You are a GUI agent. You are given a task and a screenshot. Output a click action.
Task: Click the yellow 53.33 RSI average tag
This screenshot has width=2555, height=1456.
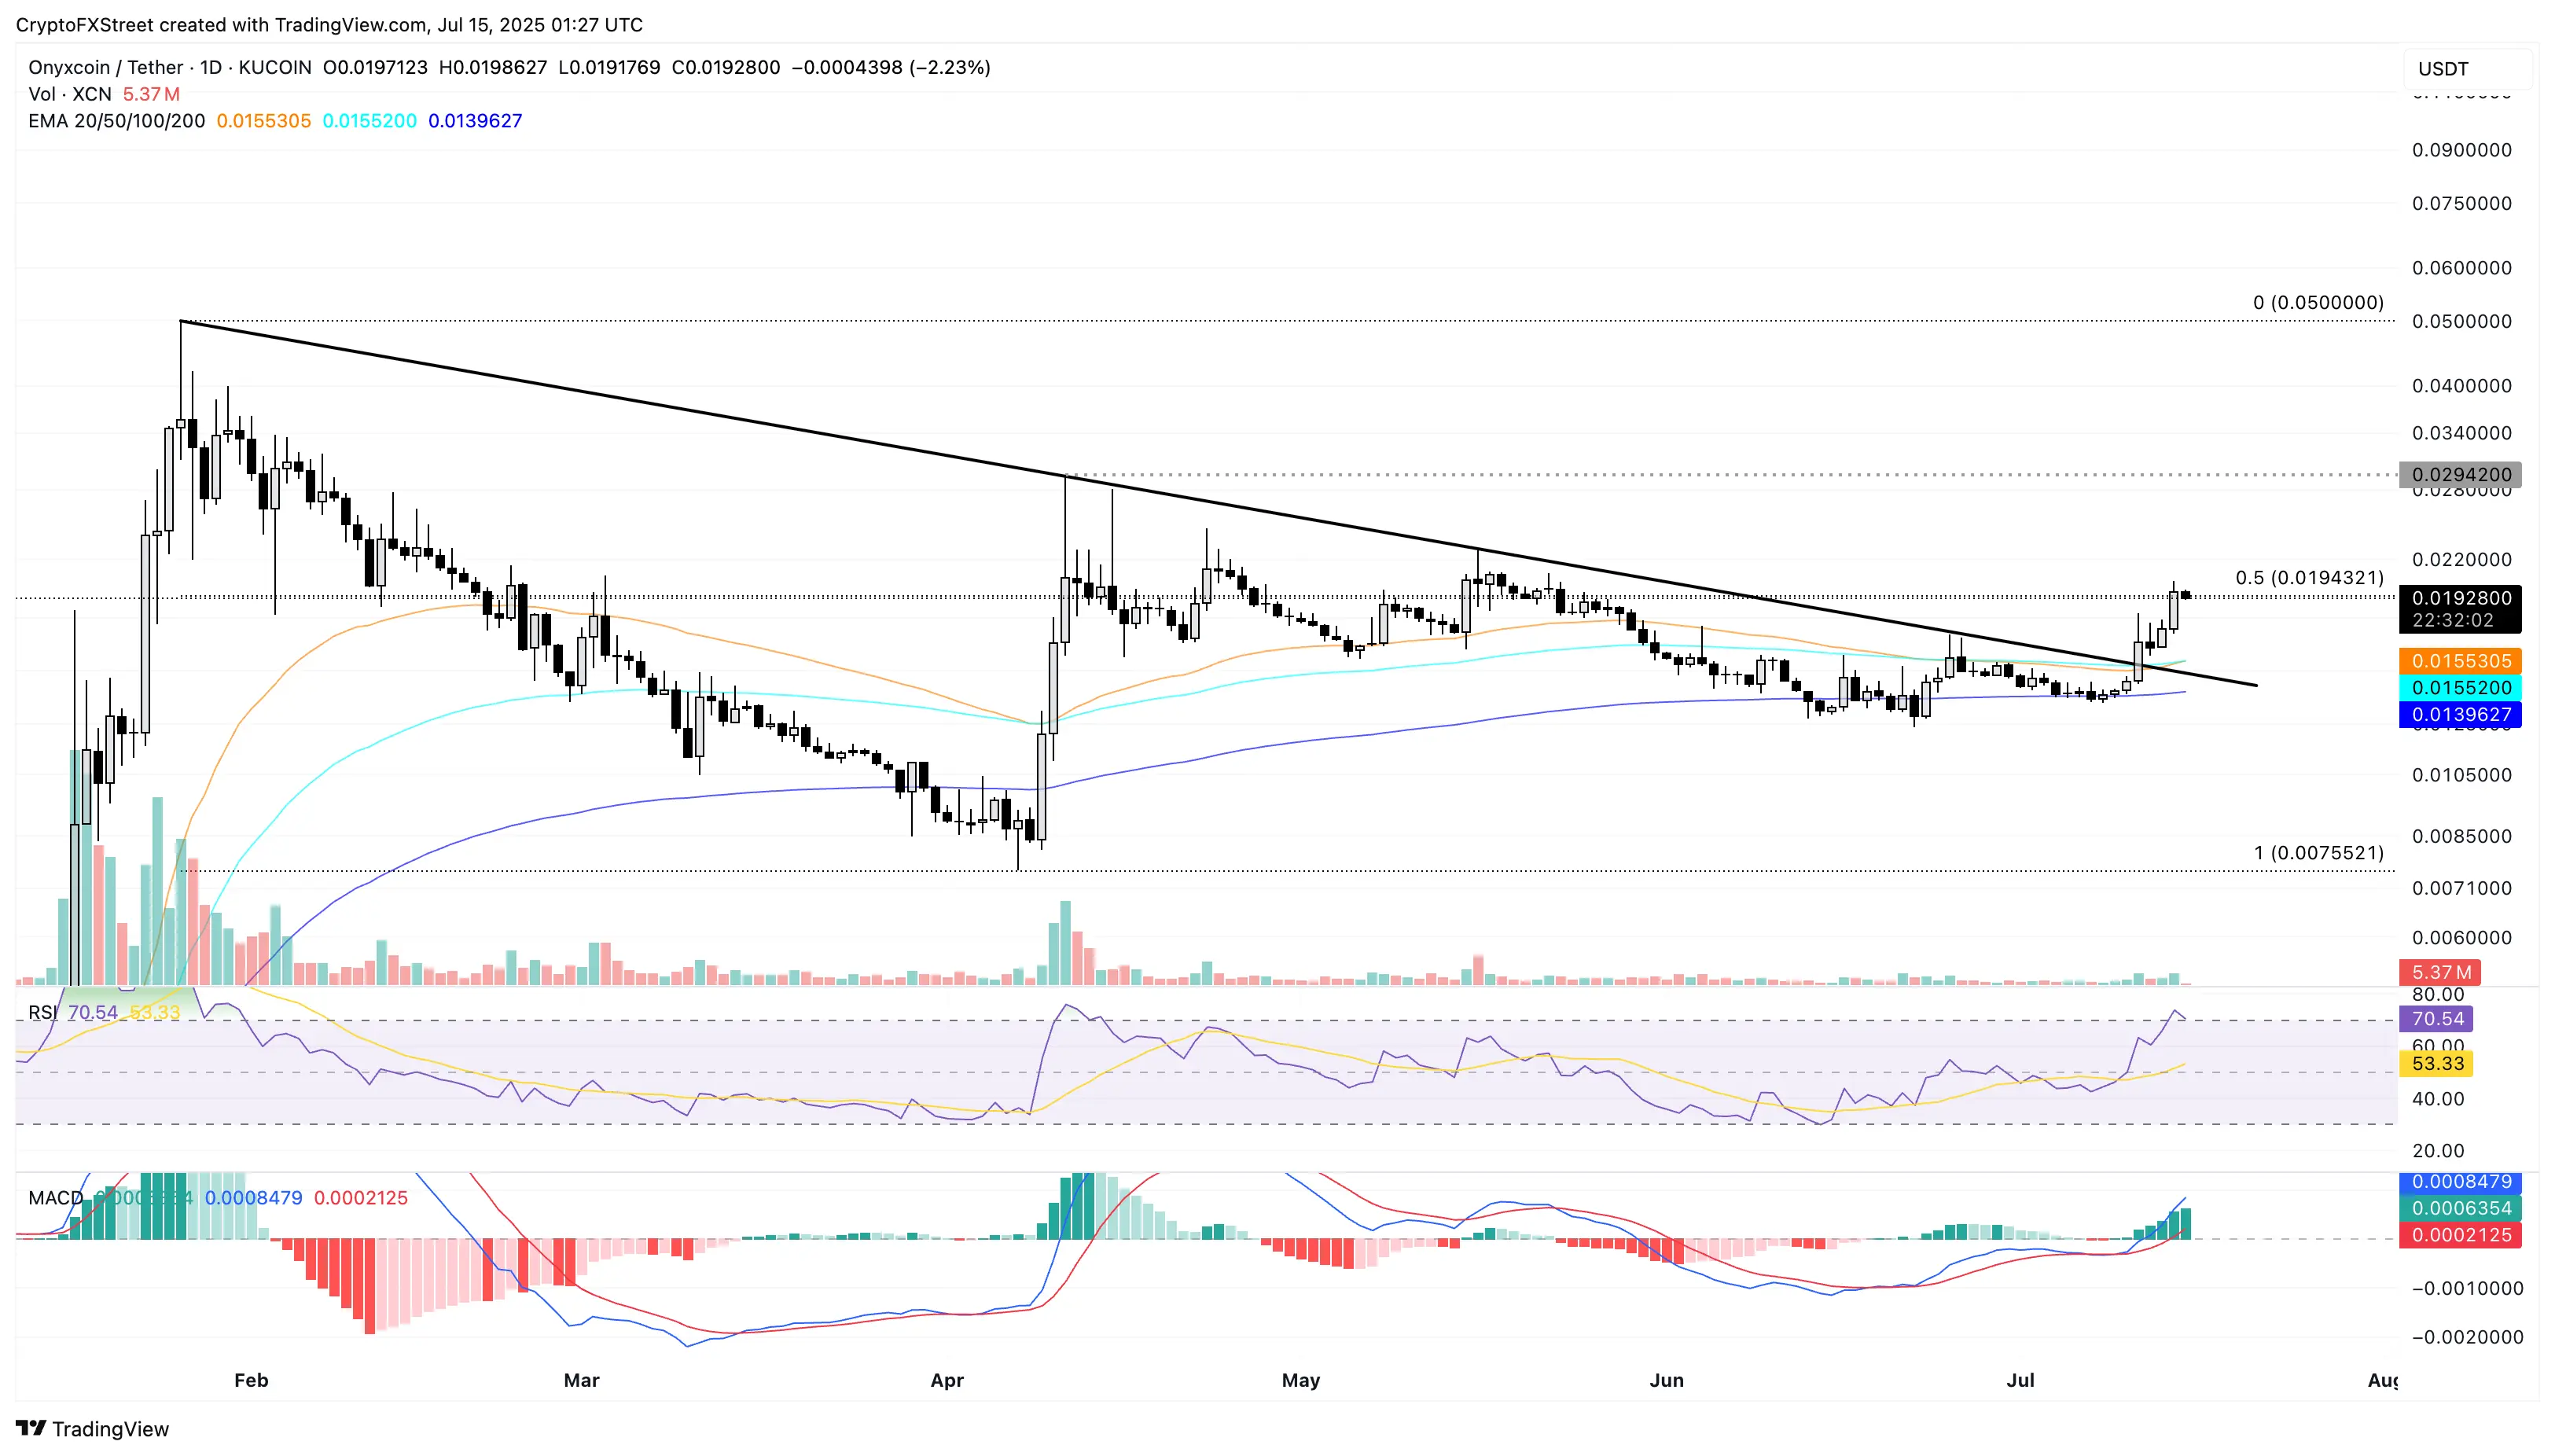pos(2436,1063)
